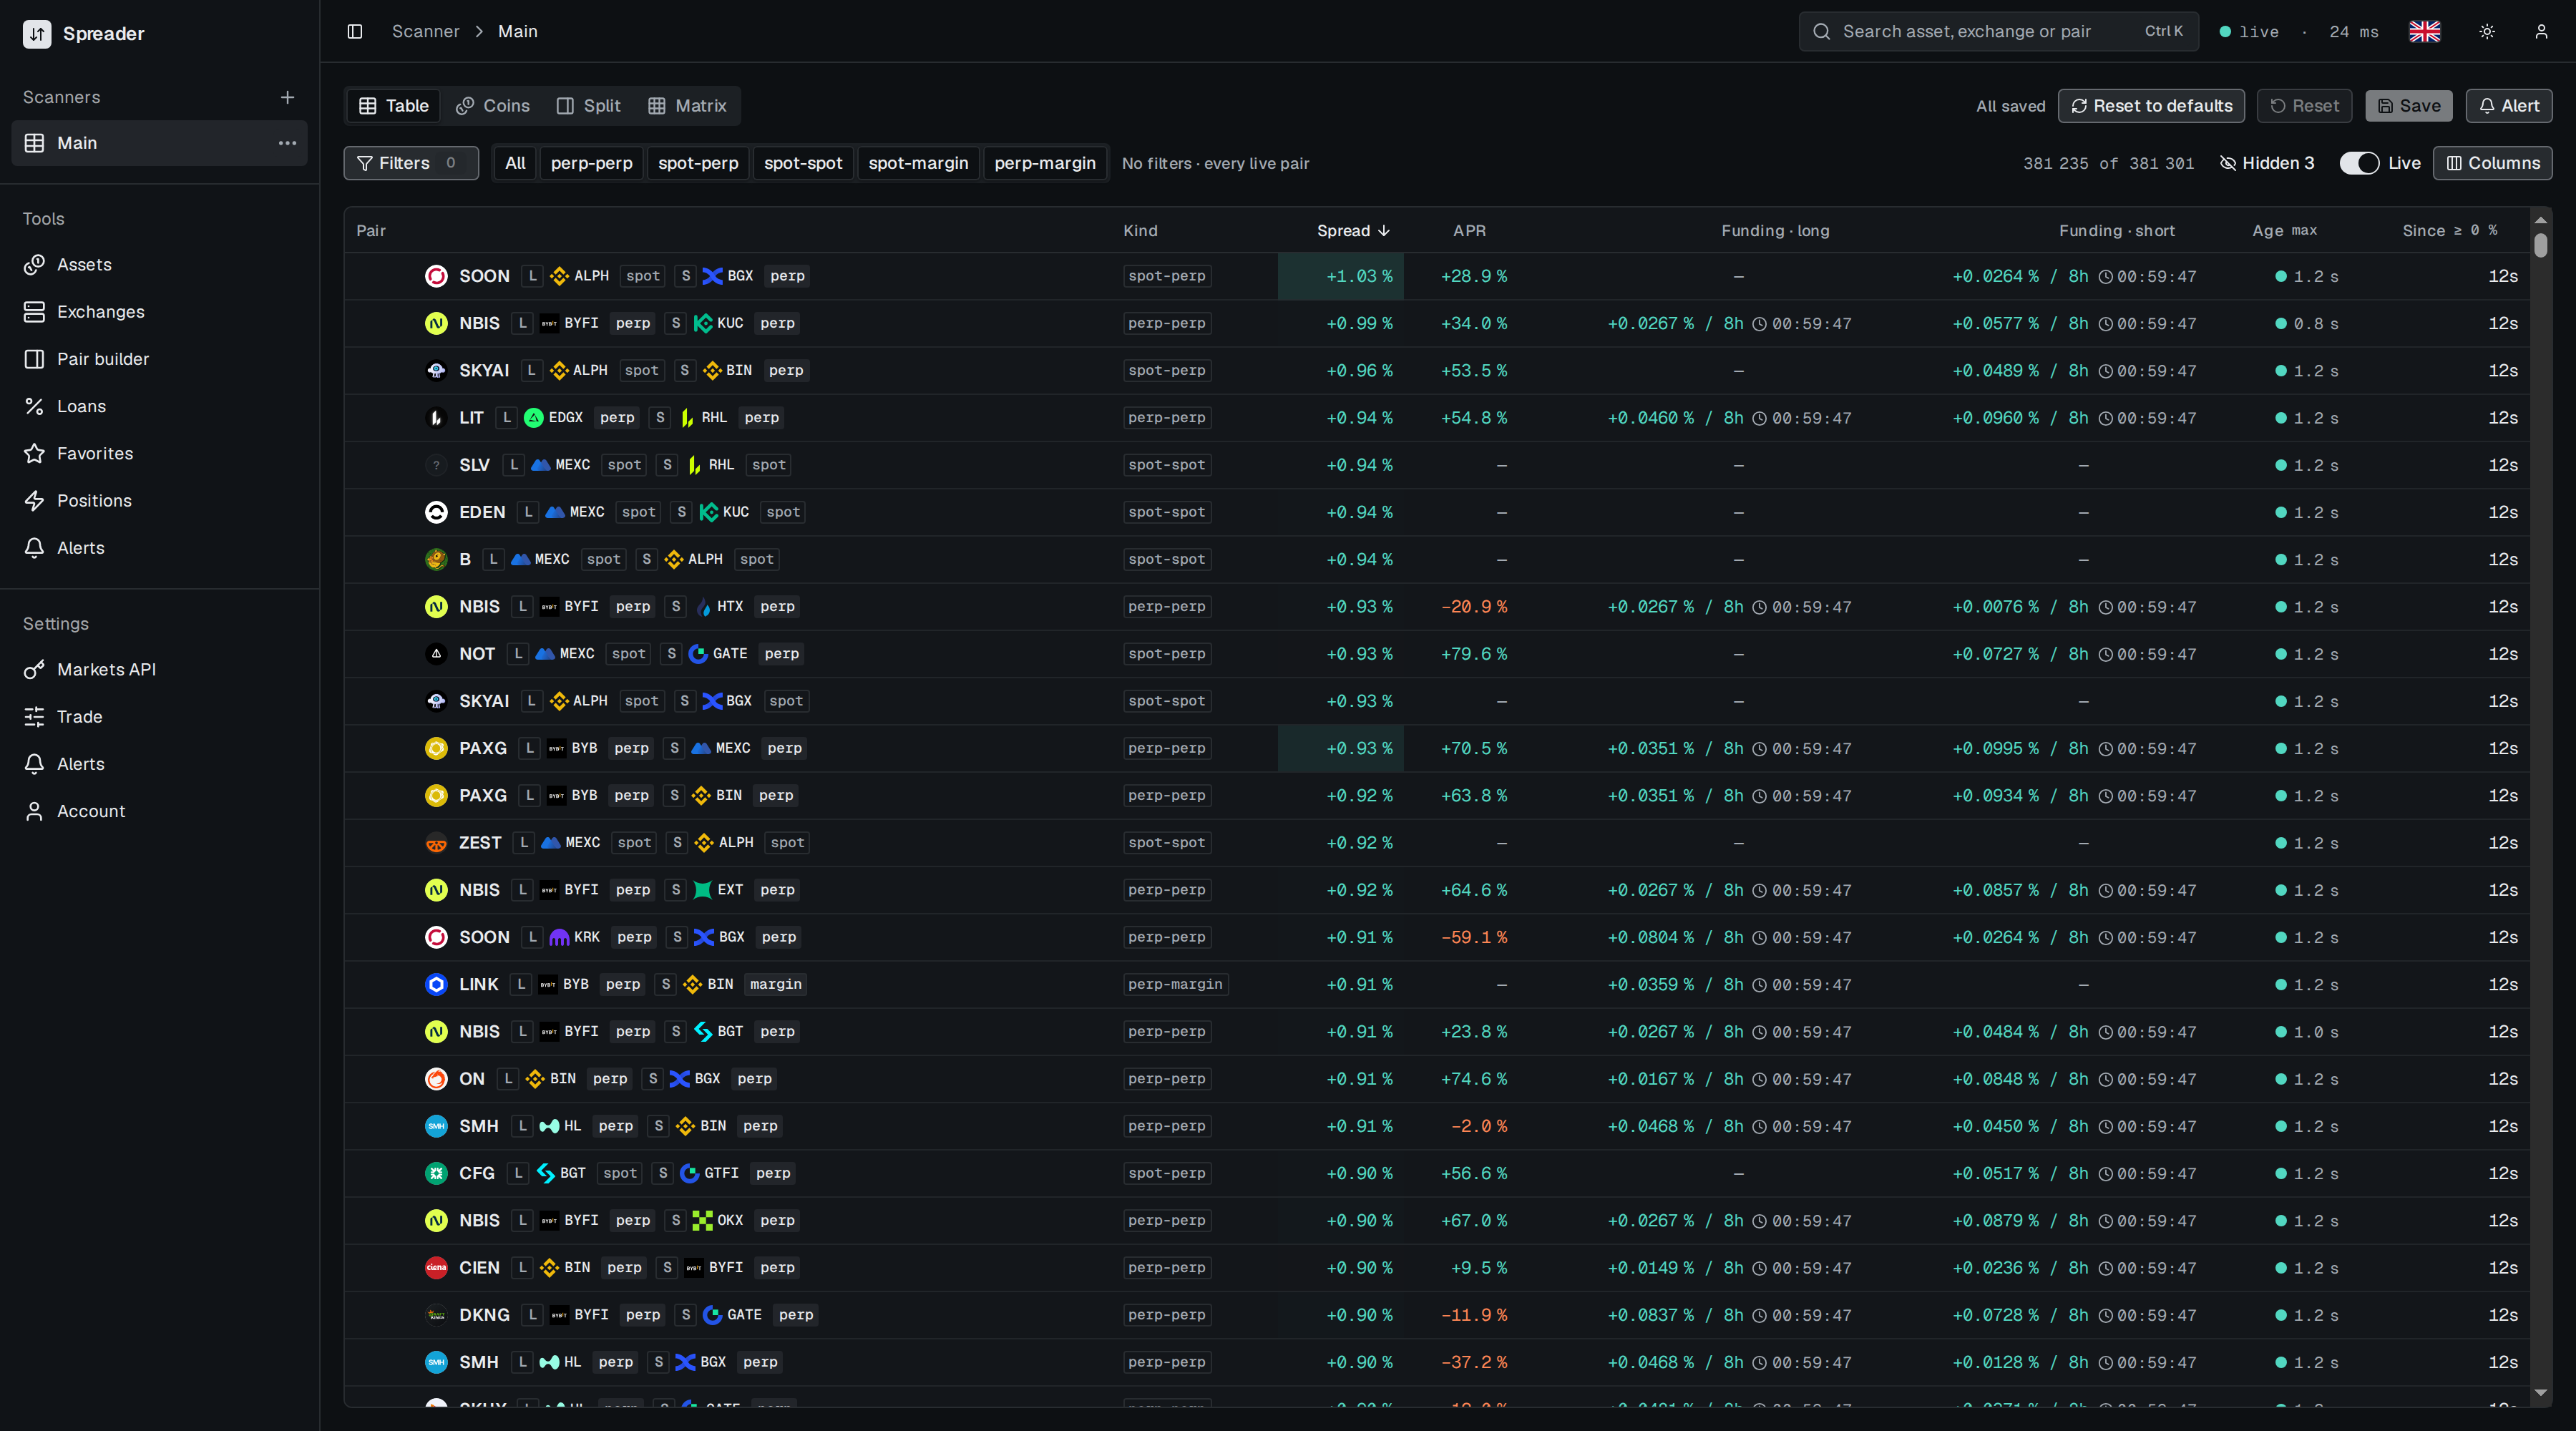The height and width of the screenshot is (1431, 2576).
Task: Select the spot-spot kind filter
Action: click(x=803, y=163)
